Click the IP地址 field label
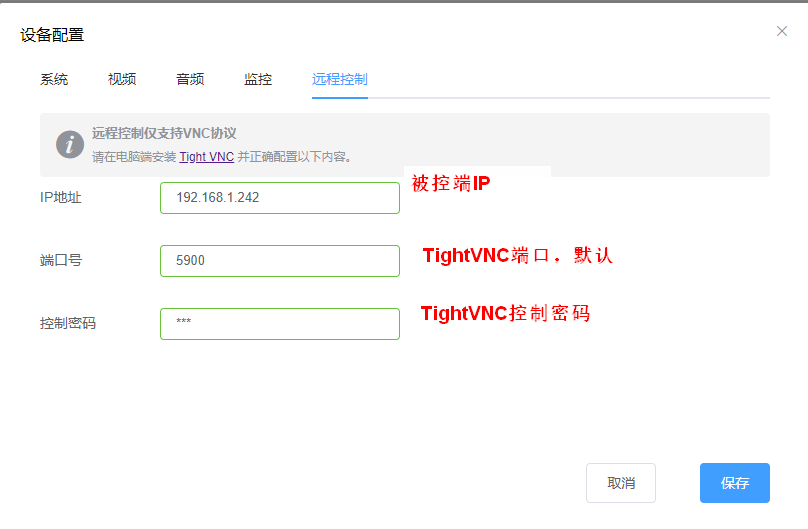This screenshot has width=808, height=529. 61,198
